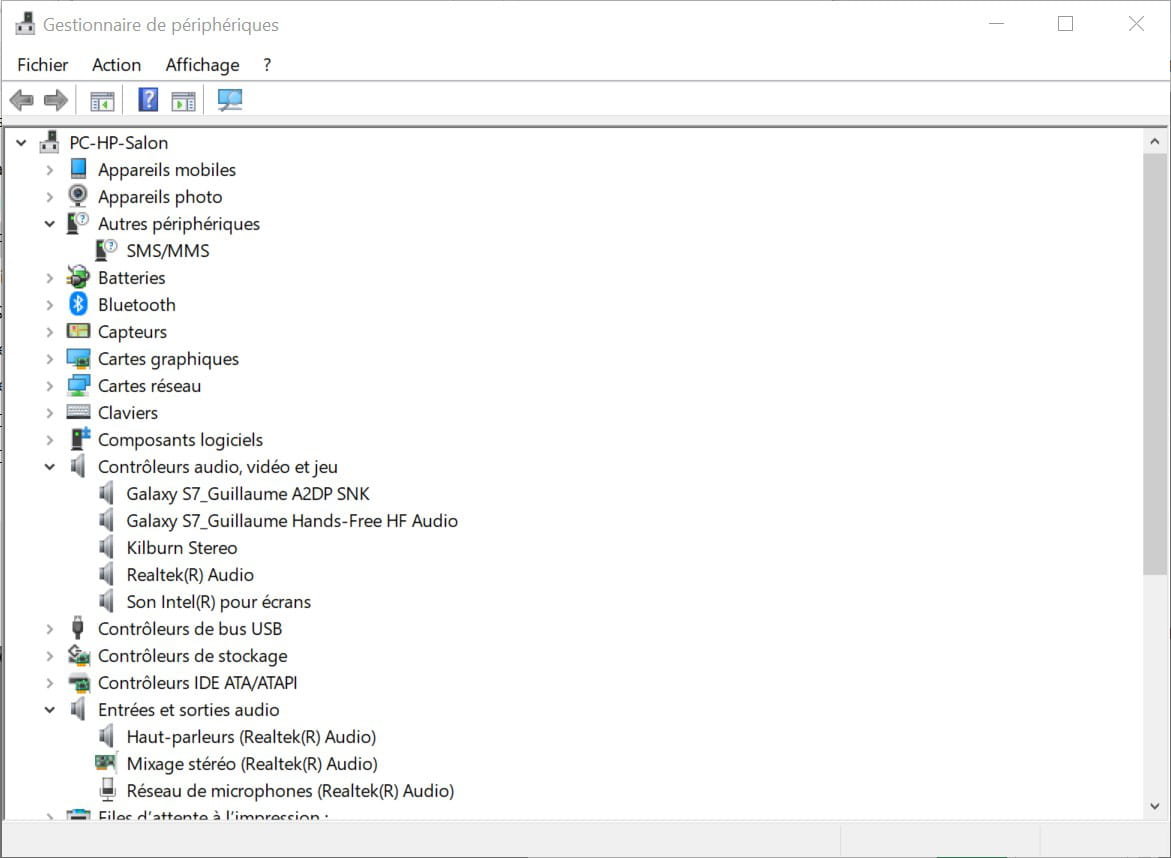
Task: Select Haut-parleurs (Realtek(R) Audio) label
Action: point(251,736)
